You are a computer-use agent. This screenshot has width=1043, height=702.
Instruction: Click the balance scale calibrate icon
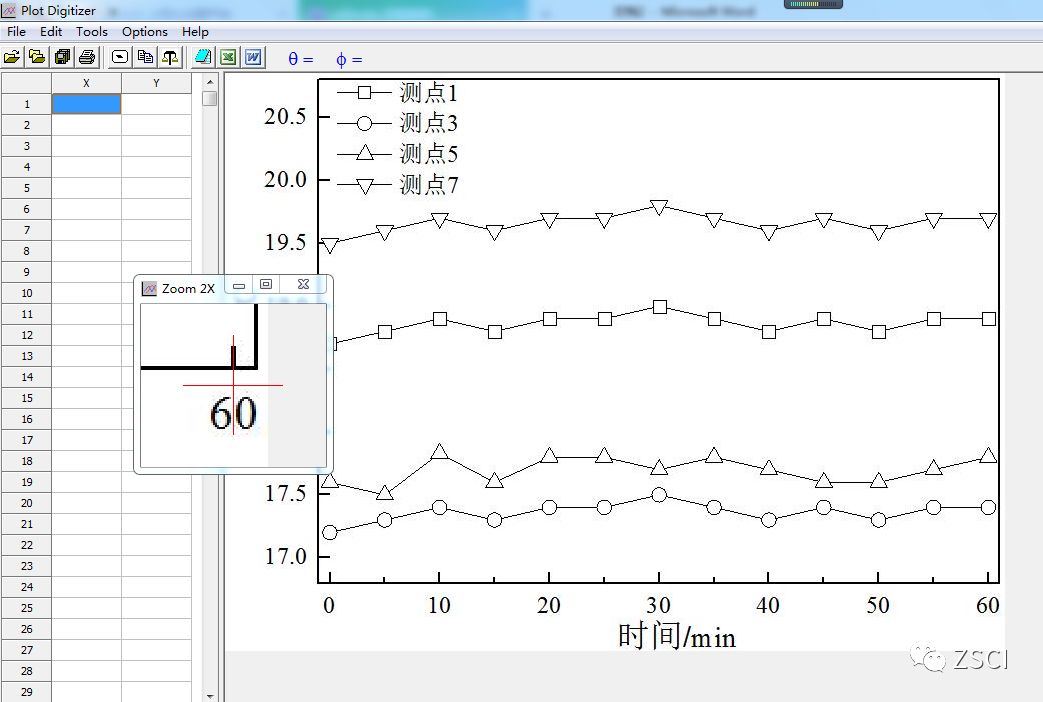click(170, 58)
